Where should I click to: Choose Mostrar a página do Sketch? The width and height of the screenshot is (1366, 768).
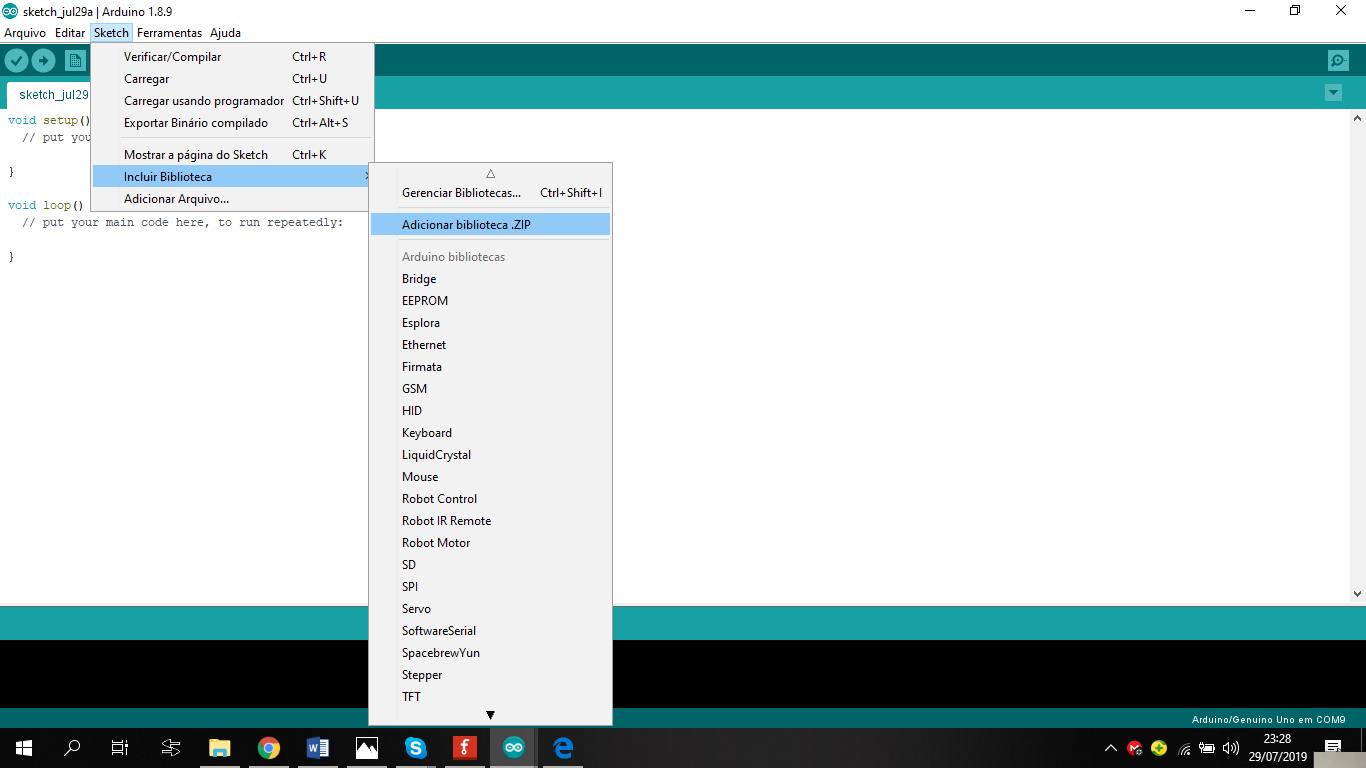click(233, 155)
